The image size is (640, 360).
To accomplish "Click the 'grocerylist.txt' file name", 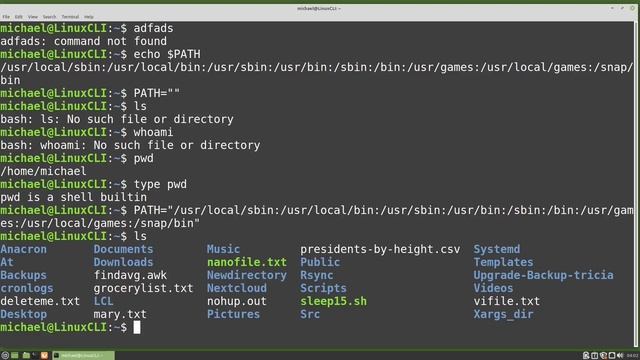I will coord(143,289).
